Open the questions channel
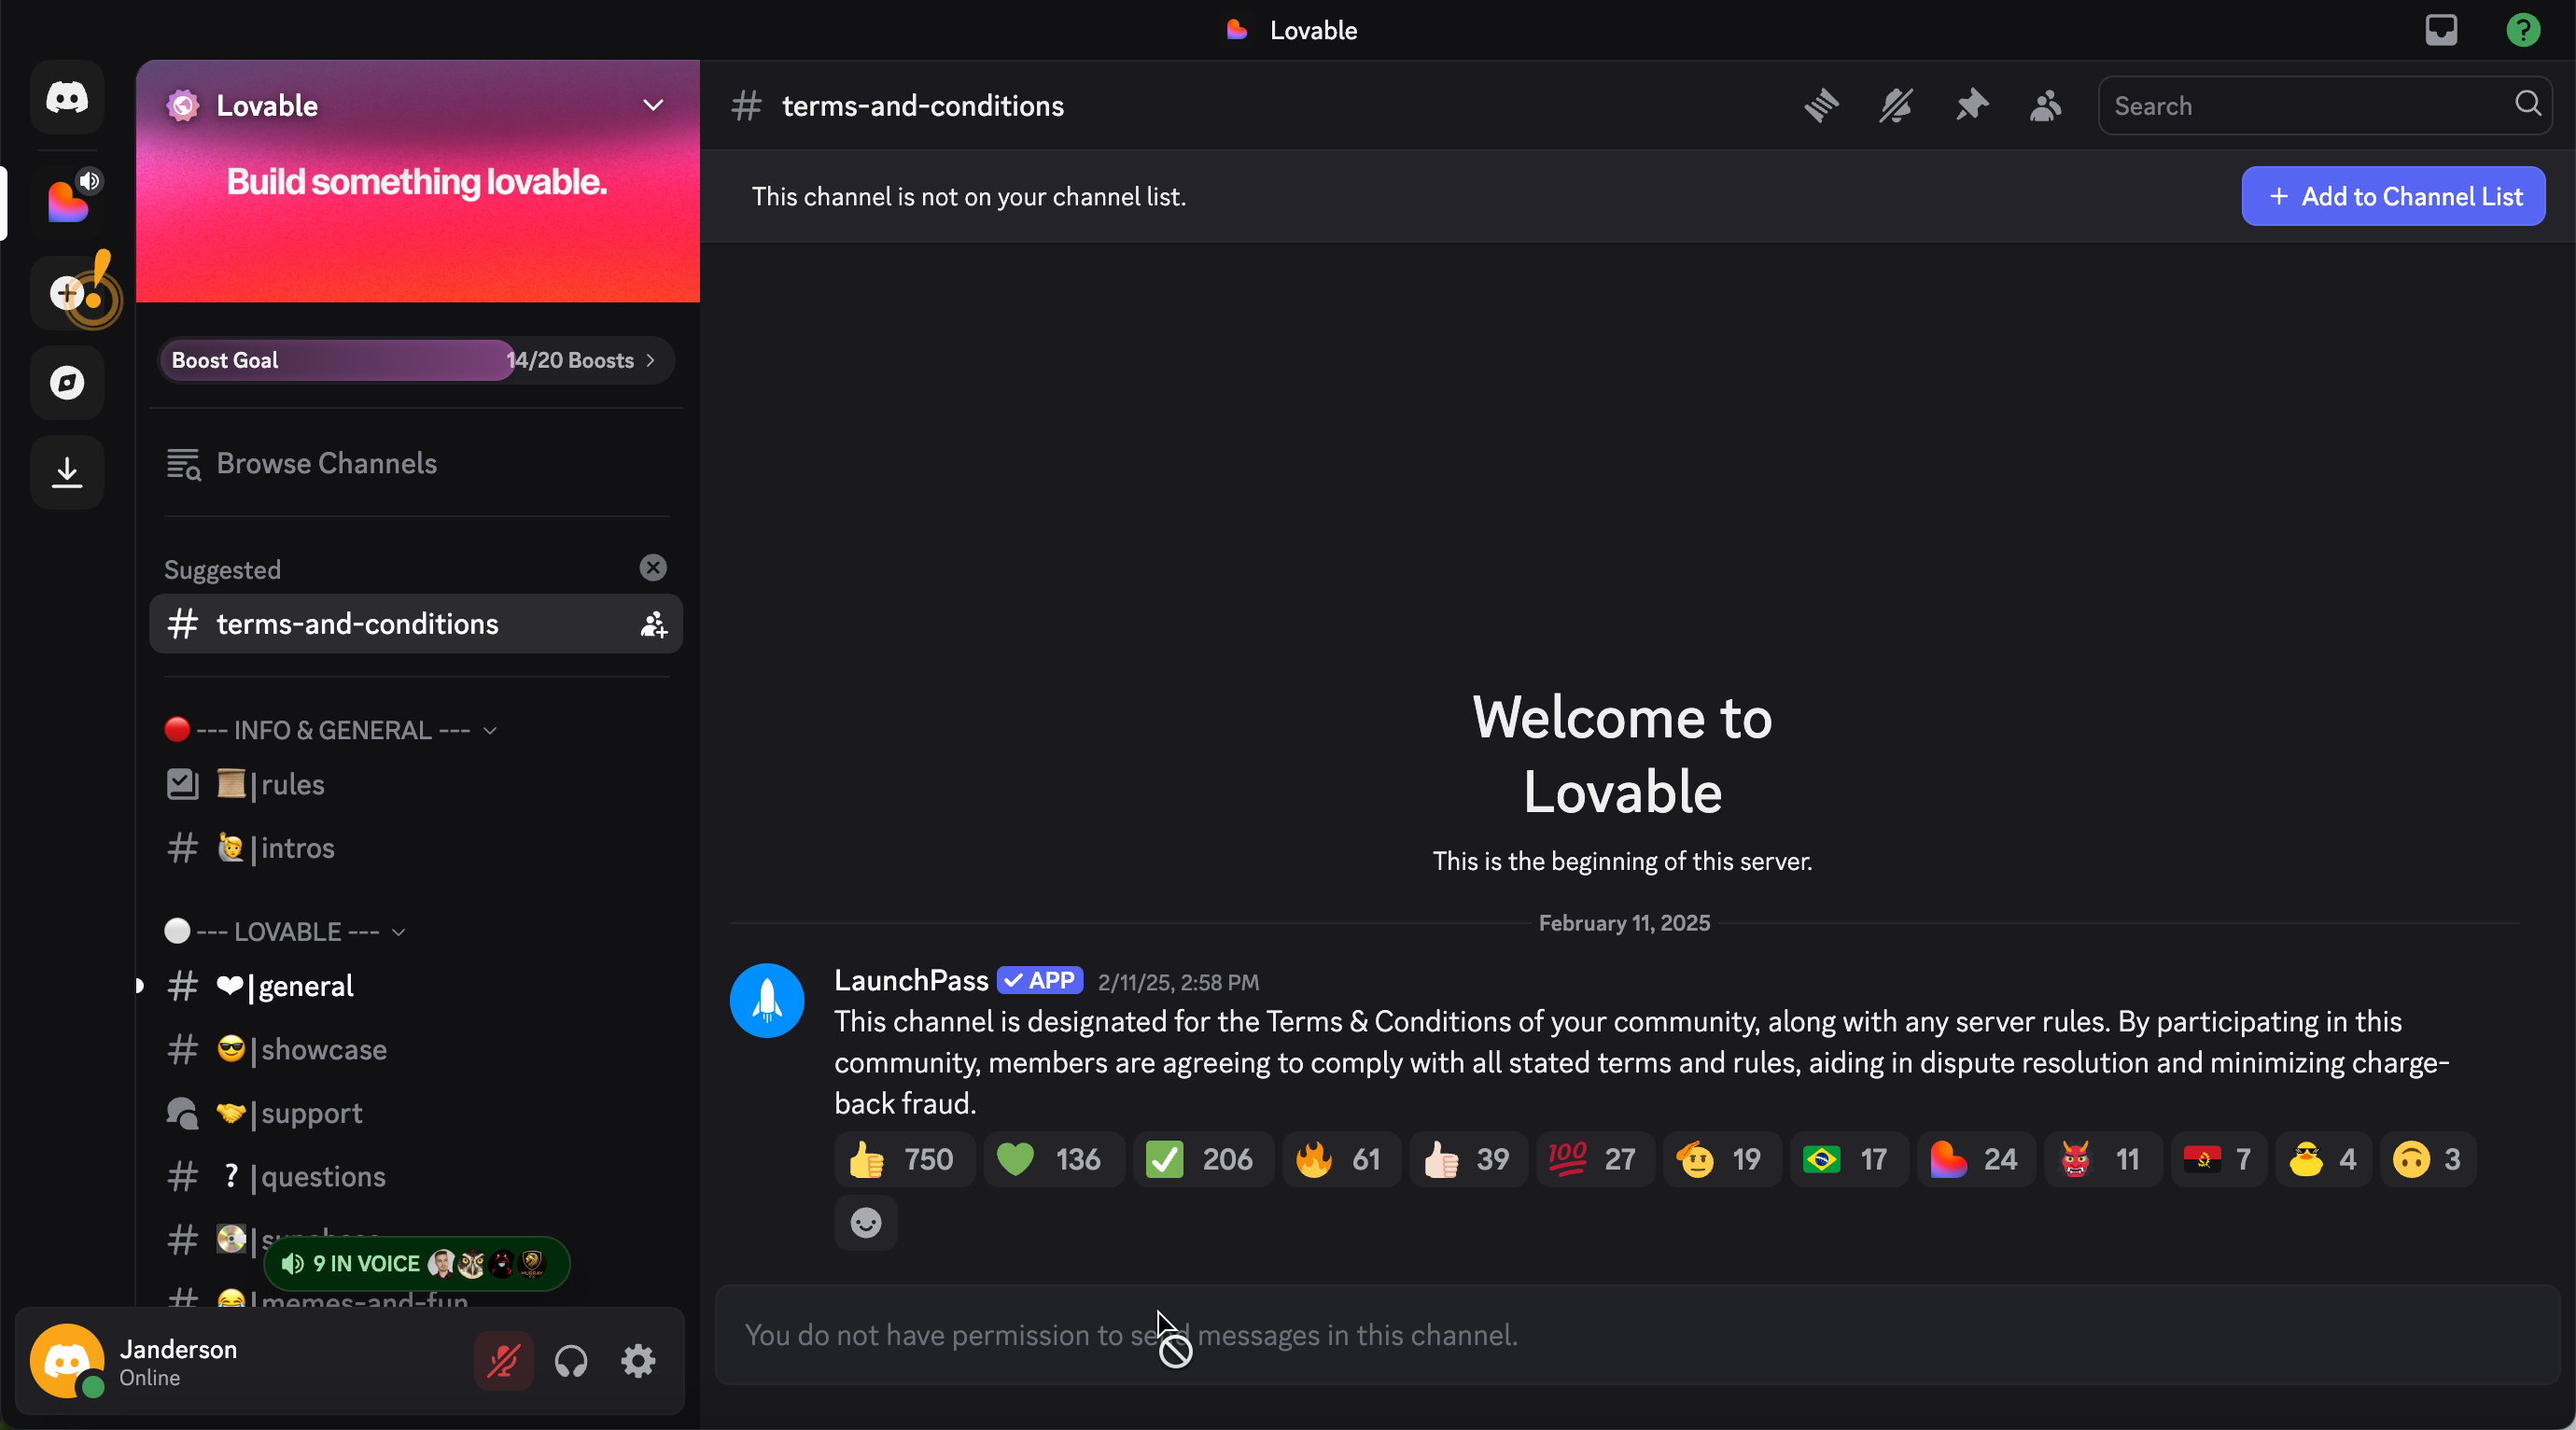Viewport: 2576px width, 1430px height. (416, 1176)
